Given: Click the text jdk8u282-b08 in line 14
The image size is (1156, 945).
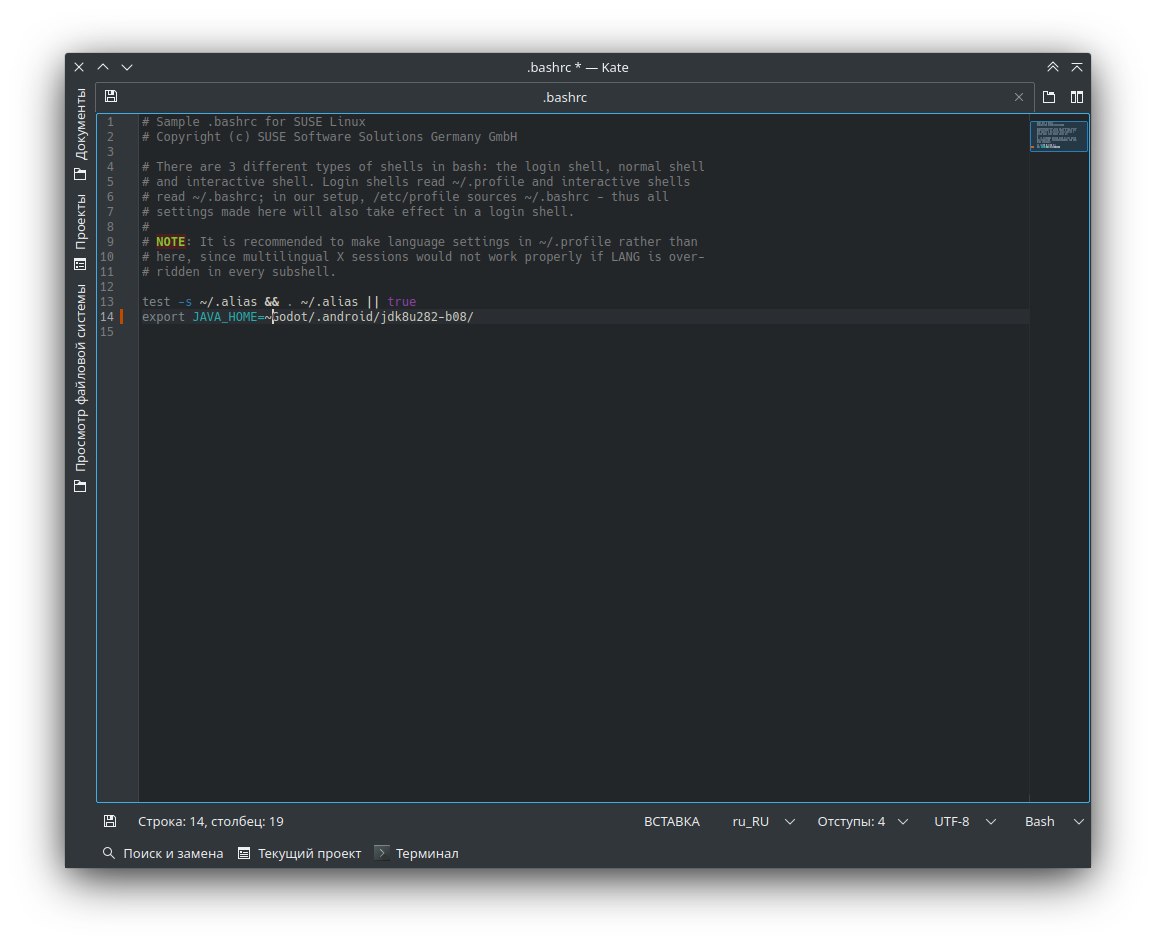Looking at the screenshot, I should tap(424, 317).
